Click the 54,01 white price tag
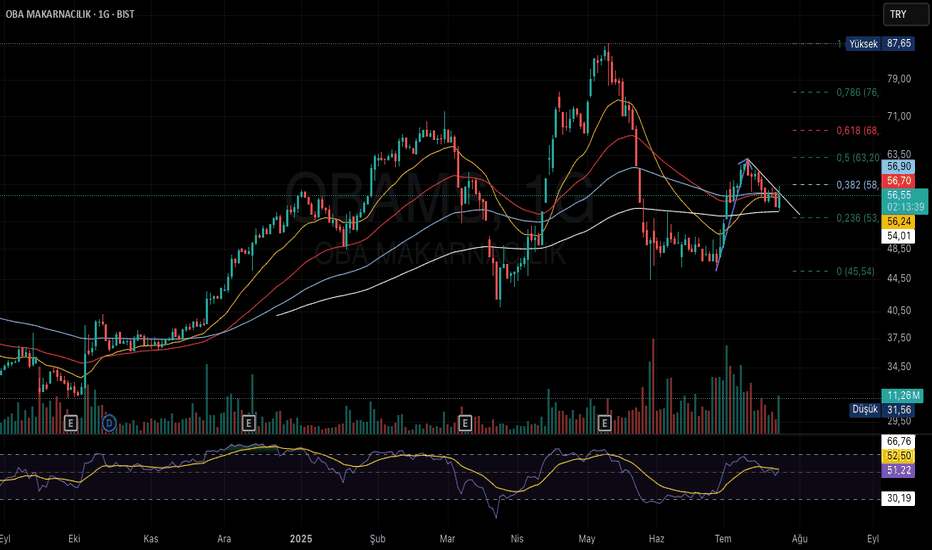Image resolution: width=932 pixels, height=550 pixels. pyautogui.click(x=899, y=236)
